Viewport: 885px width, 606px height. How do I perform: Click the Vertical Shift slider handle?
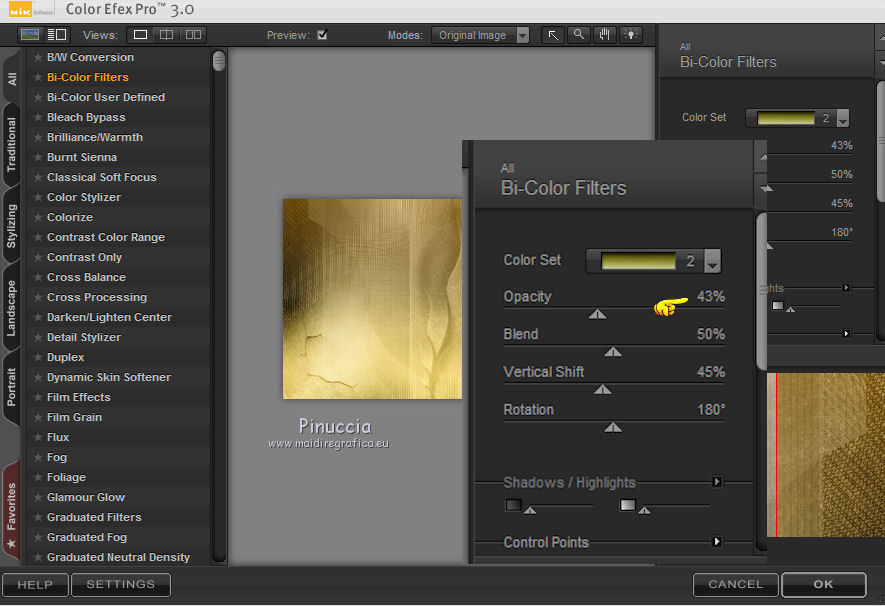[603, 390]
